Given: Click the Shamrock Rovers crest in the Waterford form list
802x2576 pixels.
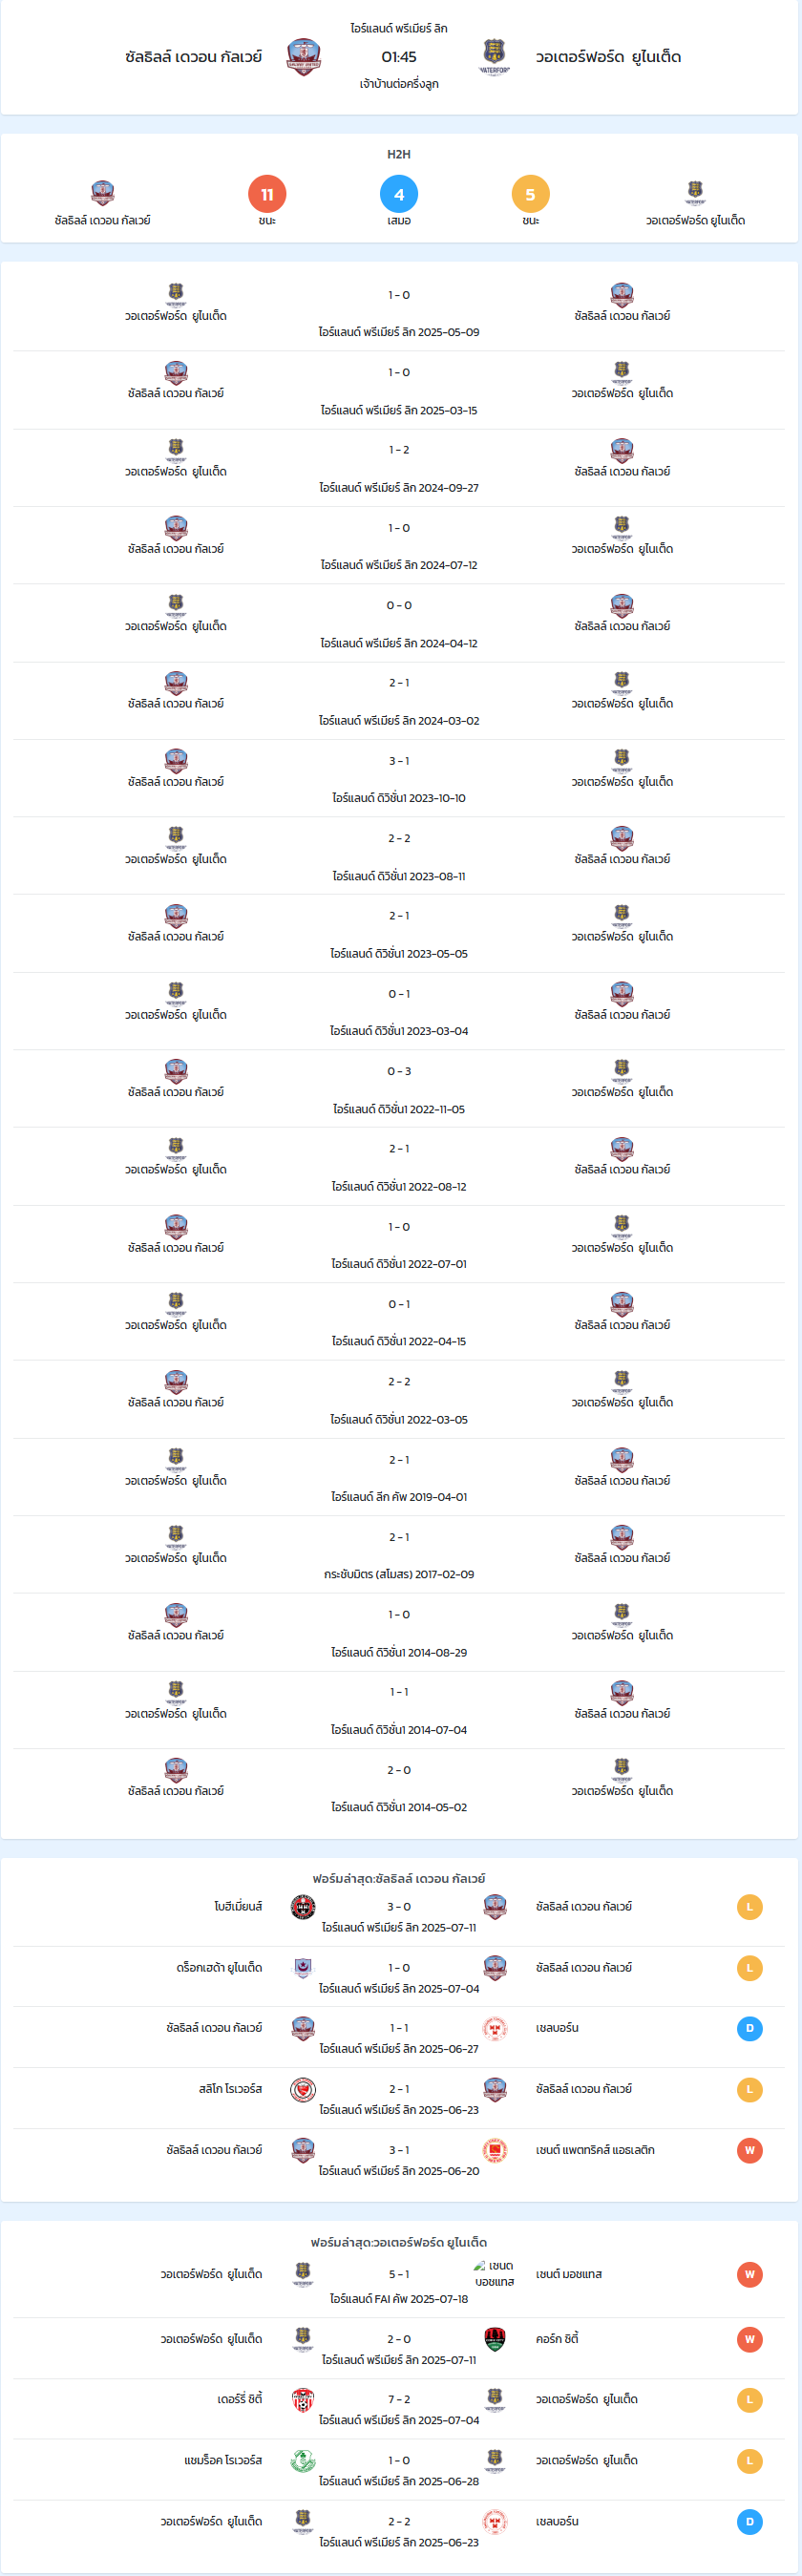Looking at the screenshot, I should (x=303, y=2460).
